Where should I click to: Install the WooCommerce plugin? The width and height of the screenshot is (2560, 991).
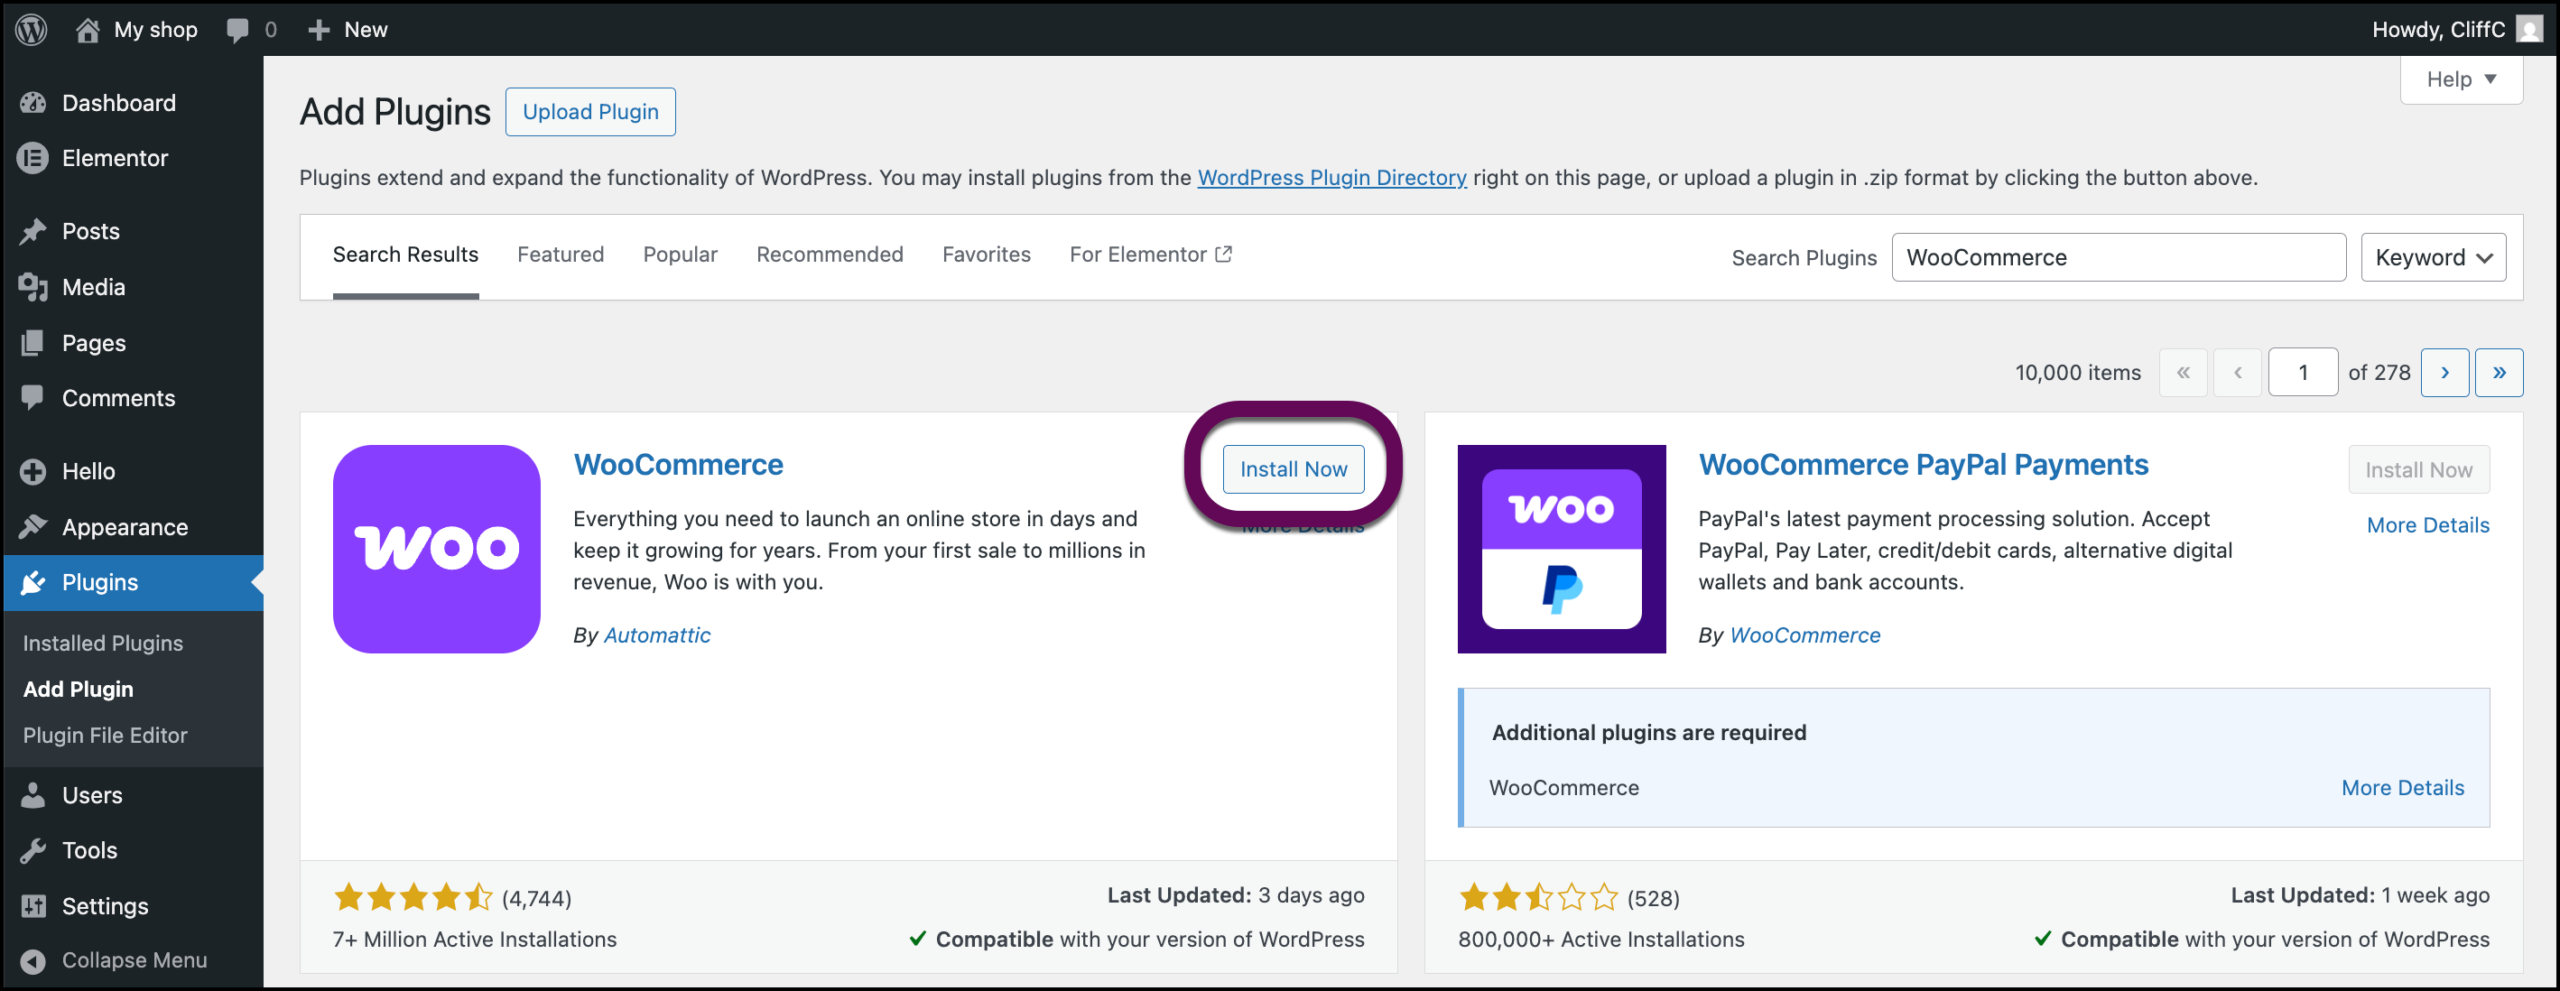(1293, 468)
